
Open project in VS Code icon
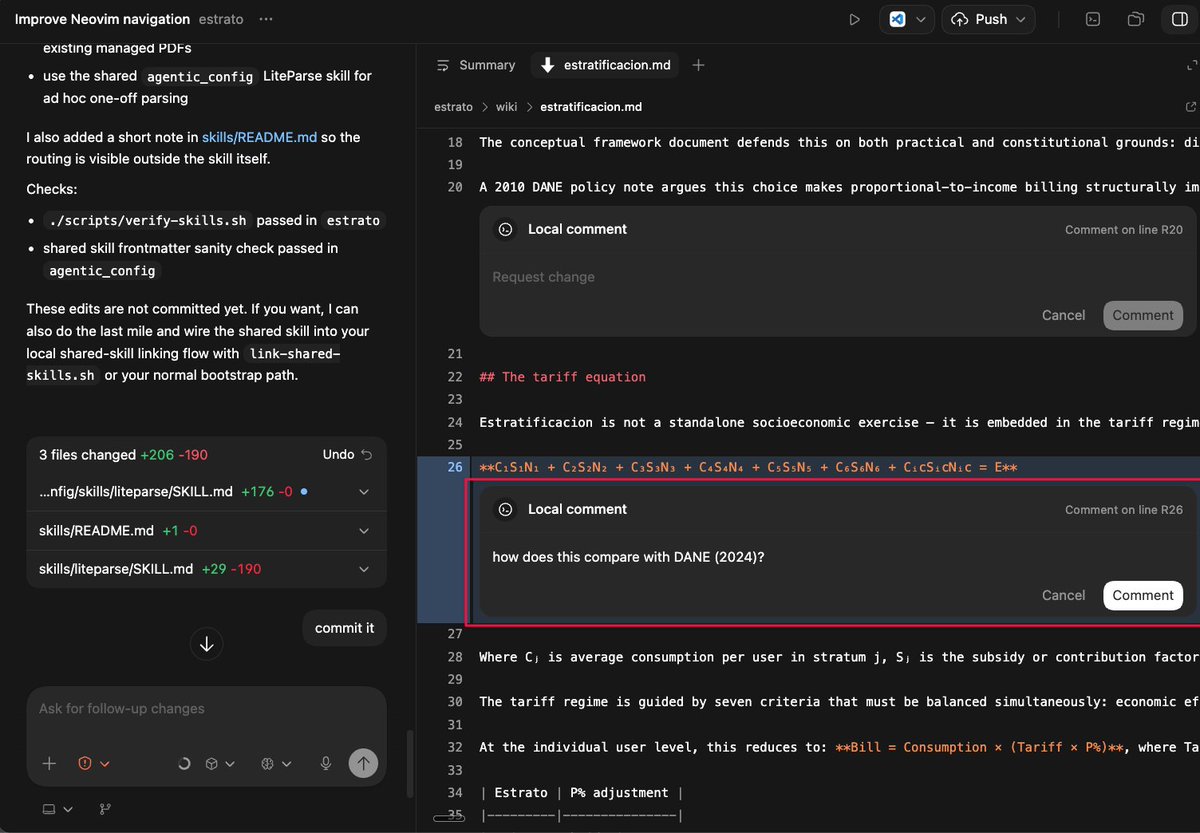(x=897, y=19)
